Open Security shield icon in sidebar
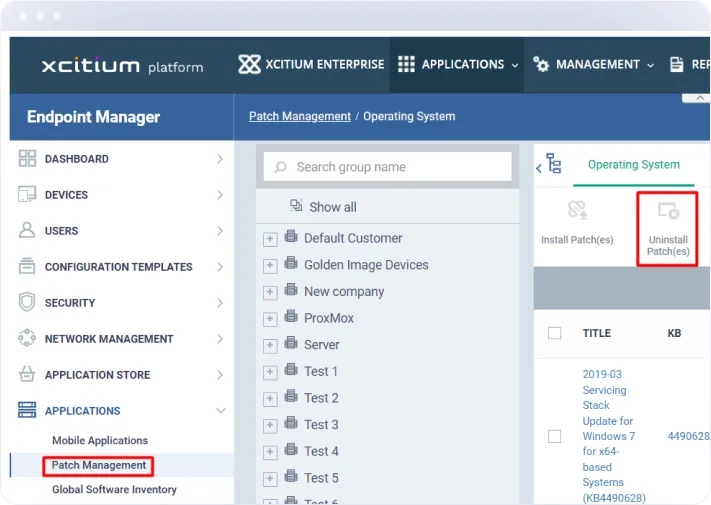The width and height of the screenshot is (711, 505). click(x=27, y=302)
